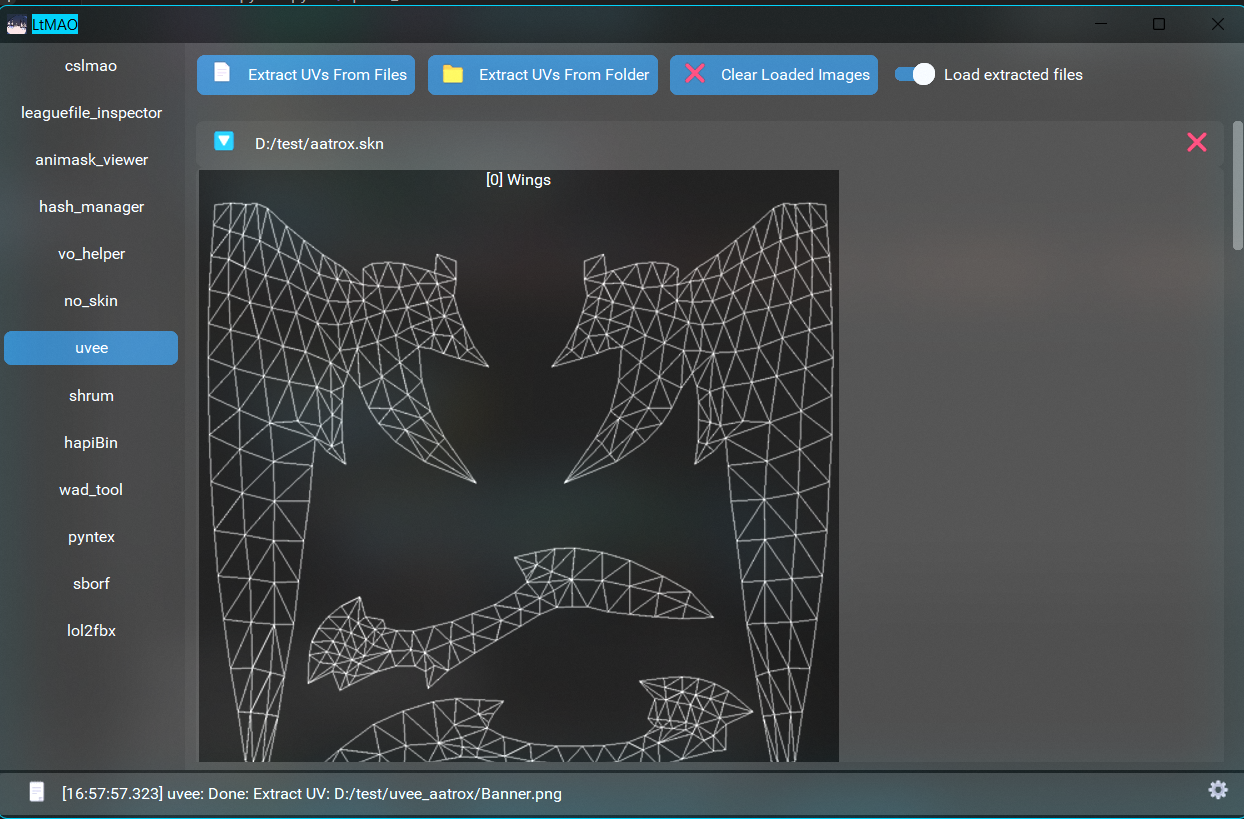Open the pyntex tool

point(91,537)
